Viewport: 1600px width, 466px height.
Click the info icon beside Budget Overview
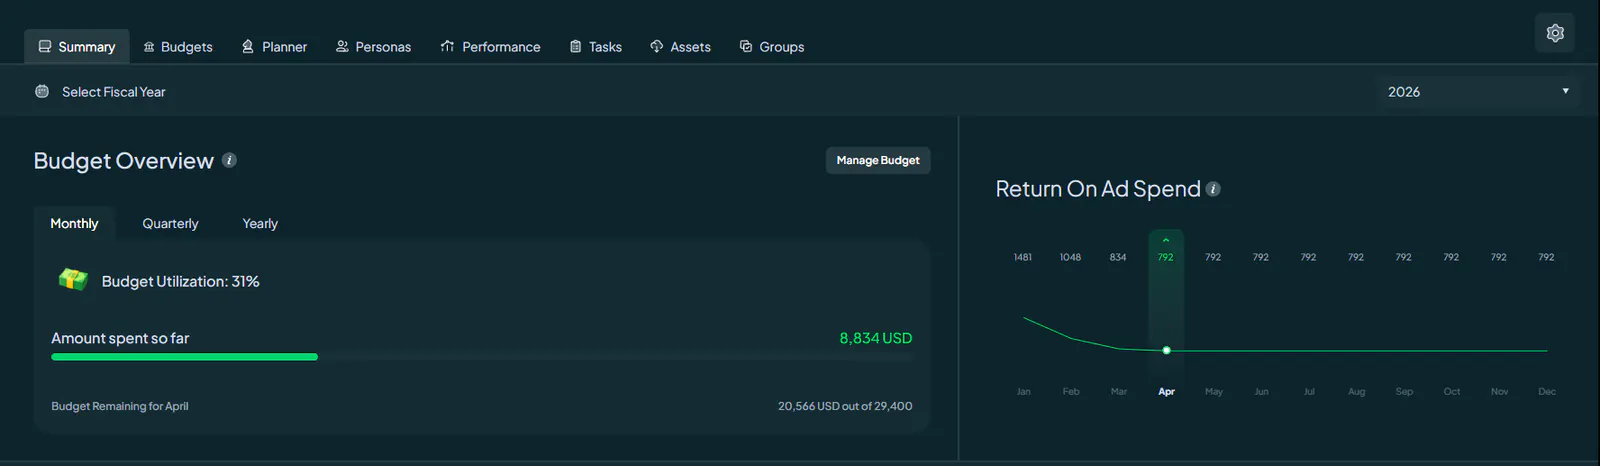(x=229, y=160)
